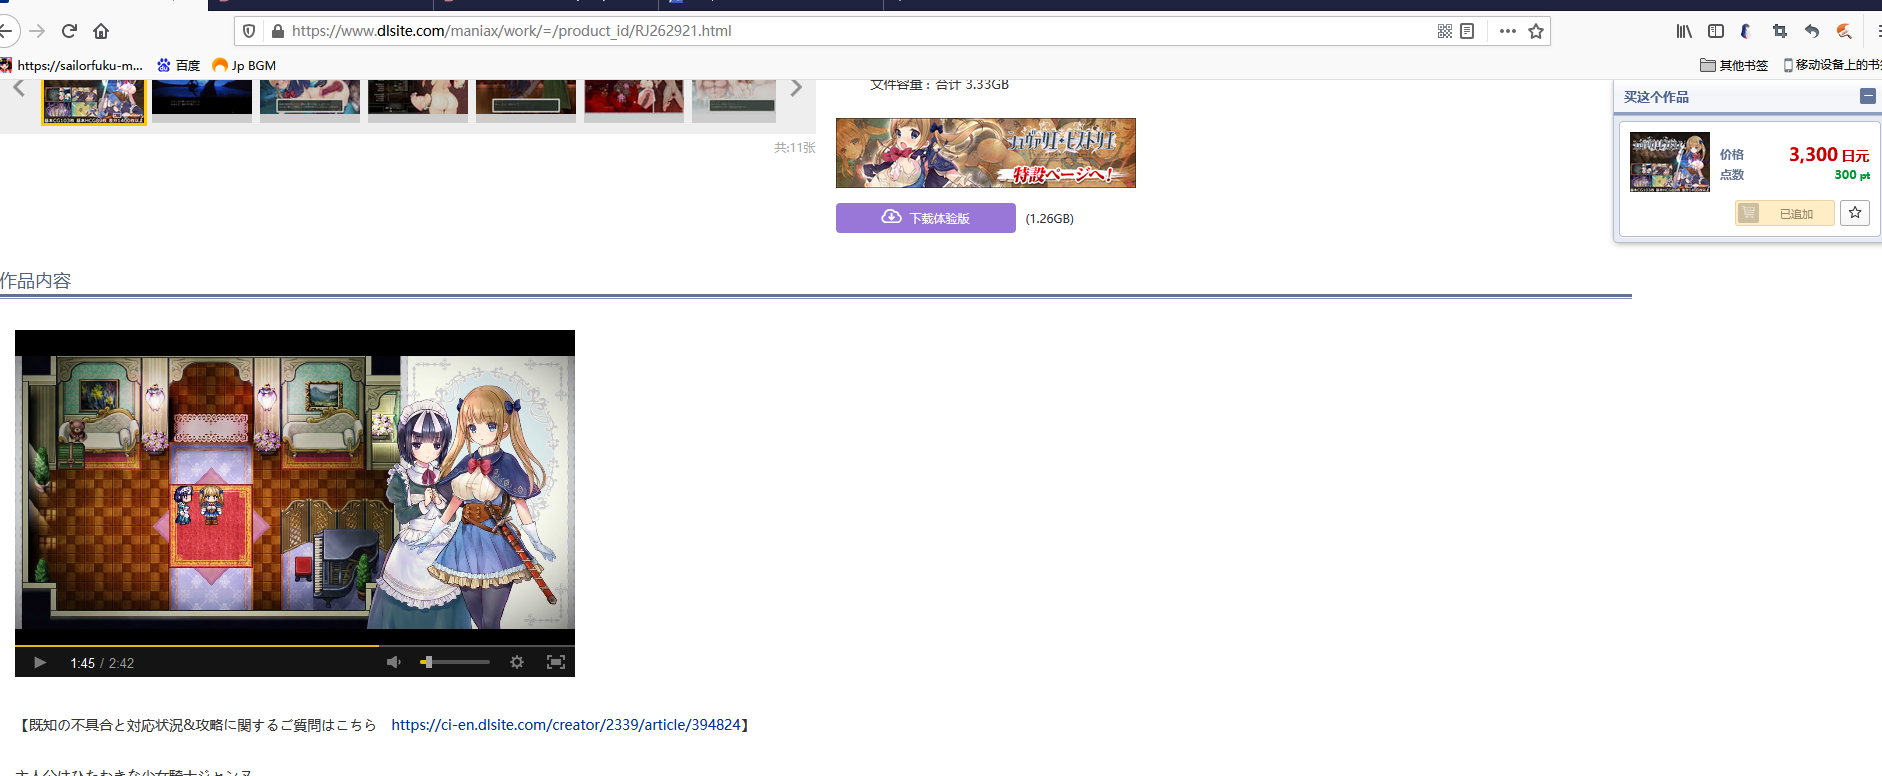Toggle reader view for this page
Image resolution: width=1882 pixels, height=776 pixels.
click(1467, 31)
